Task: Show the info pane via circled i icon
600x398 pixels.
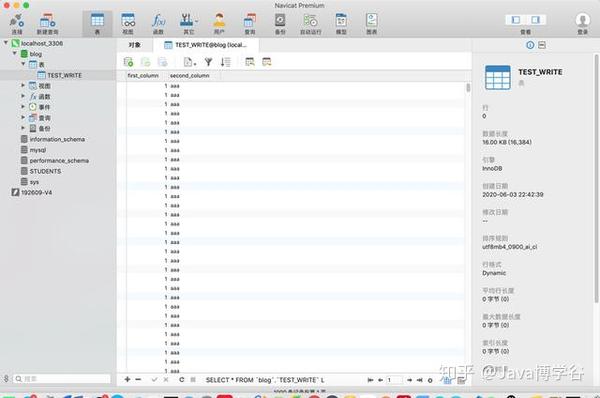Action: pos(530,45)
